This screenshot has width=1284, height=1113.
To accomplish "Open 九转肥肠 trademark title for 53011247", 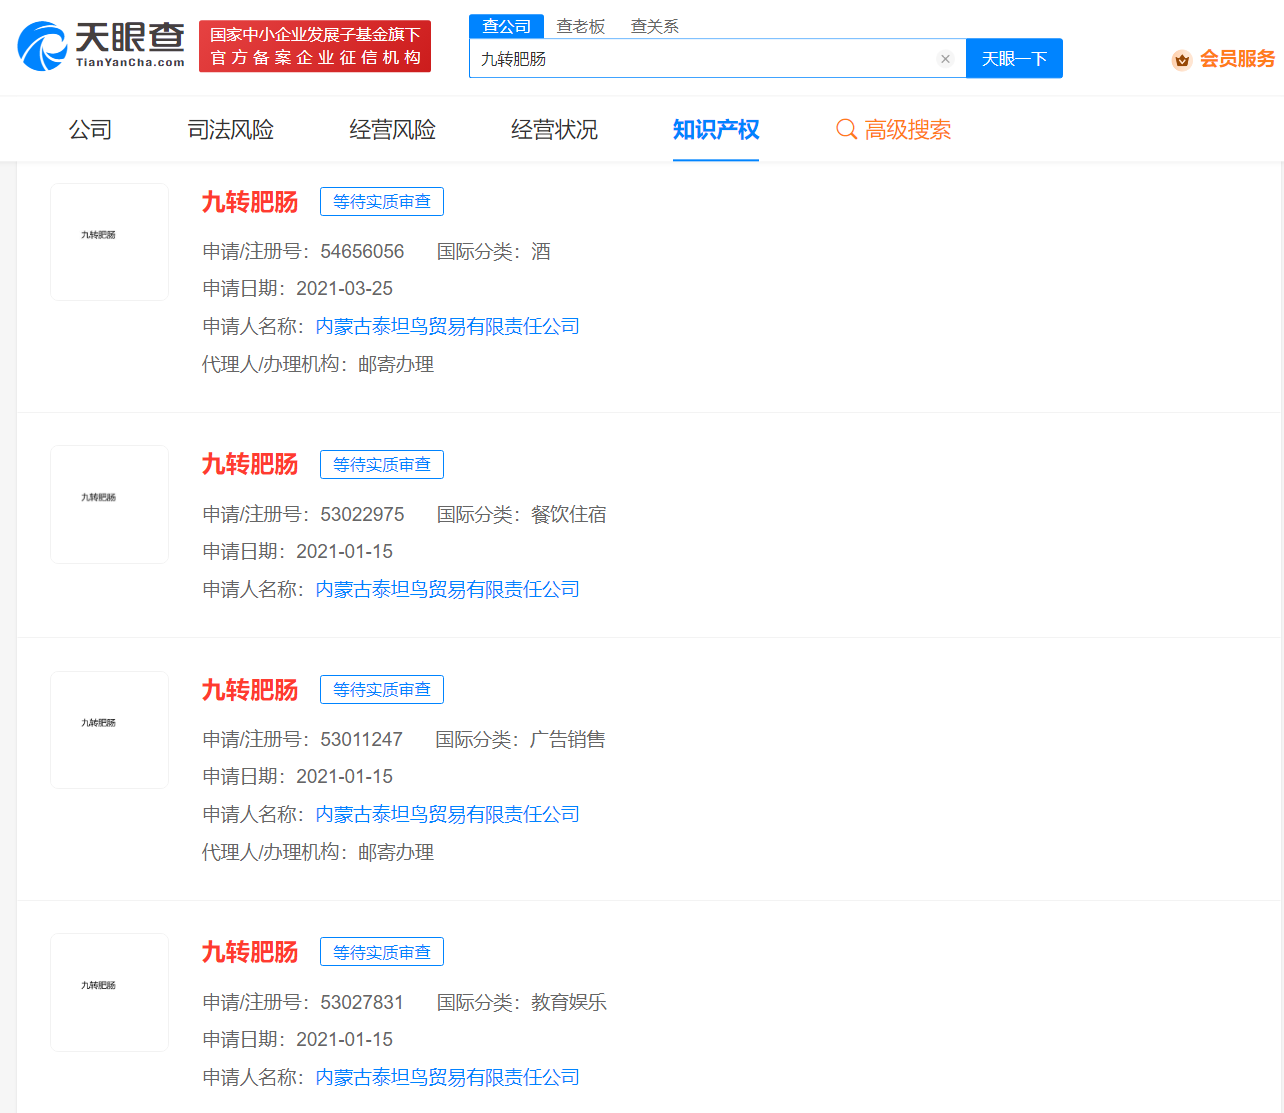I will (x=250, y=690).
